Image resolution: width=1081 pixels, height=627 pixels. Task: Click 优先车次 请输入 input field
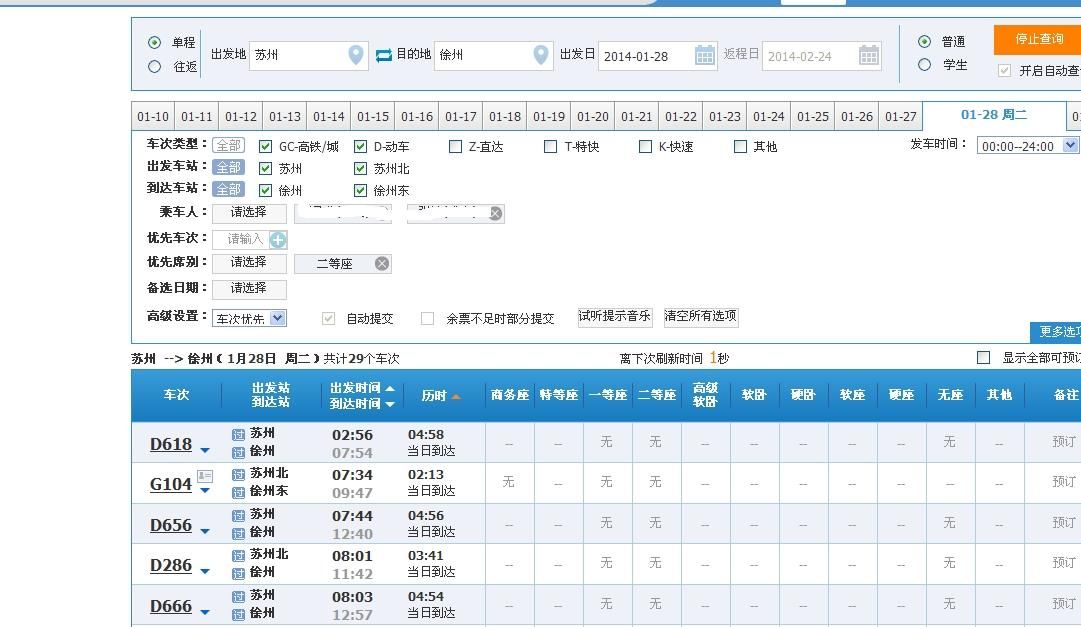[x=241, y=239]
